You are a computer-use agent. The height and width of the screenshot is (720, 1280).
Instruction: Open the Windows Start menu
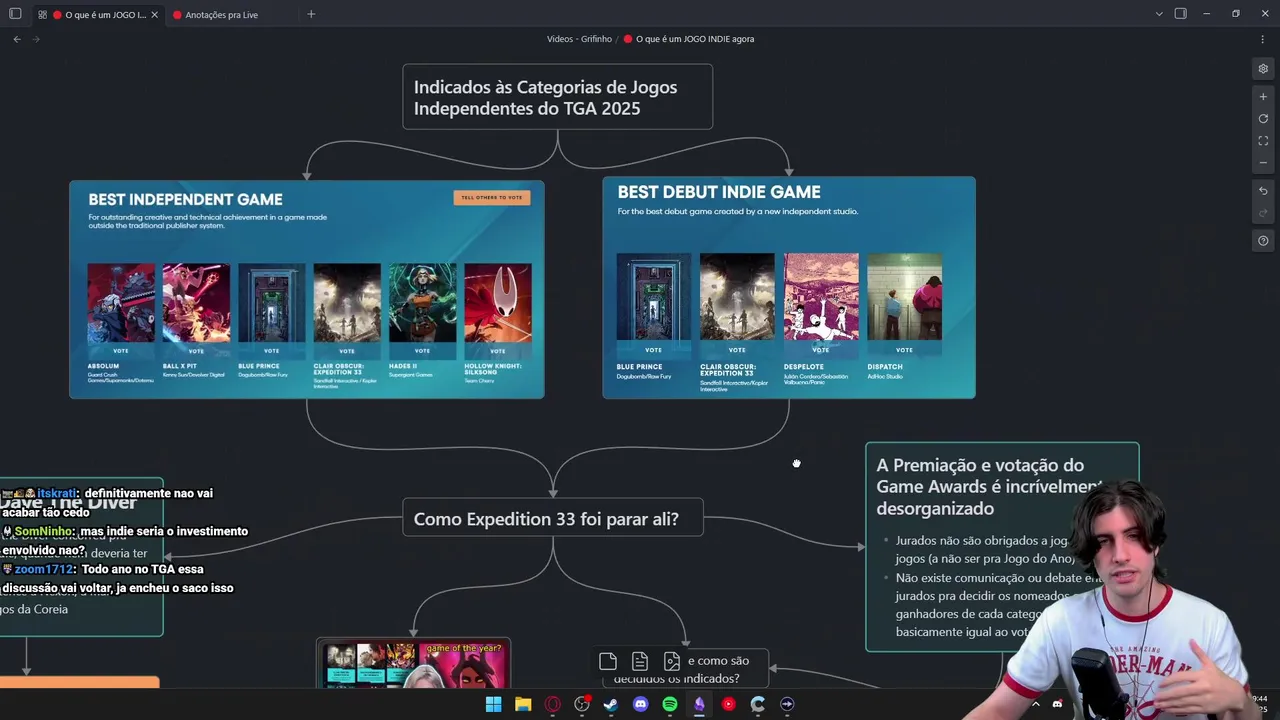tap(493, 704)
